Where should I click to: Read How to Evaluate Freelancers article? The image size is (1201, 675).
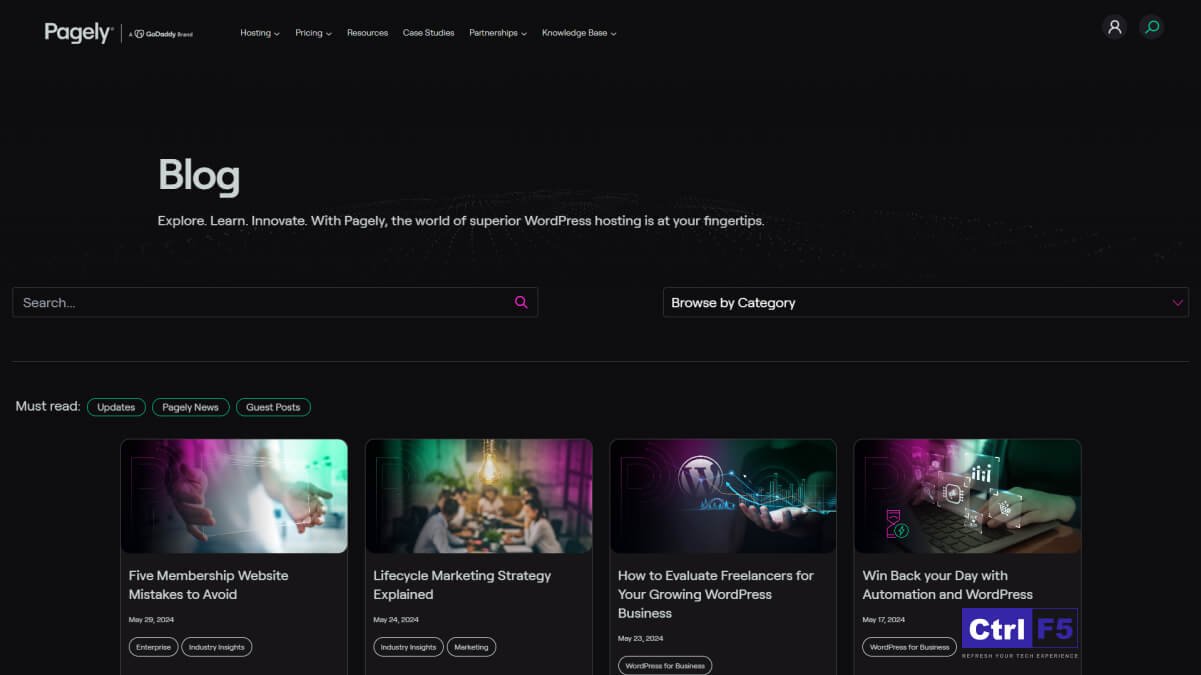point(715,594)
